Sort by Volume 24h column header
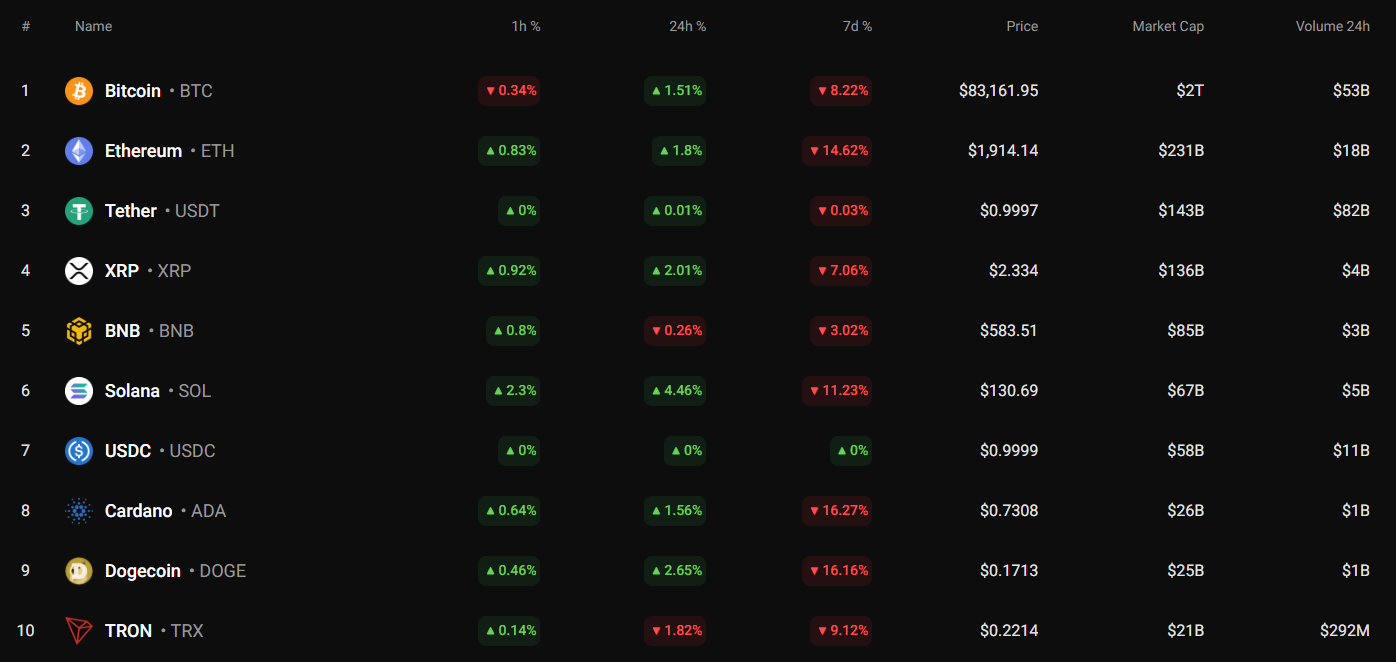The image size is (1396, 662). tap(1332, 26)
